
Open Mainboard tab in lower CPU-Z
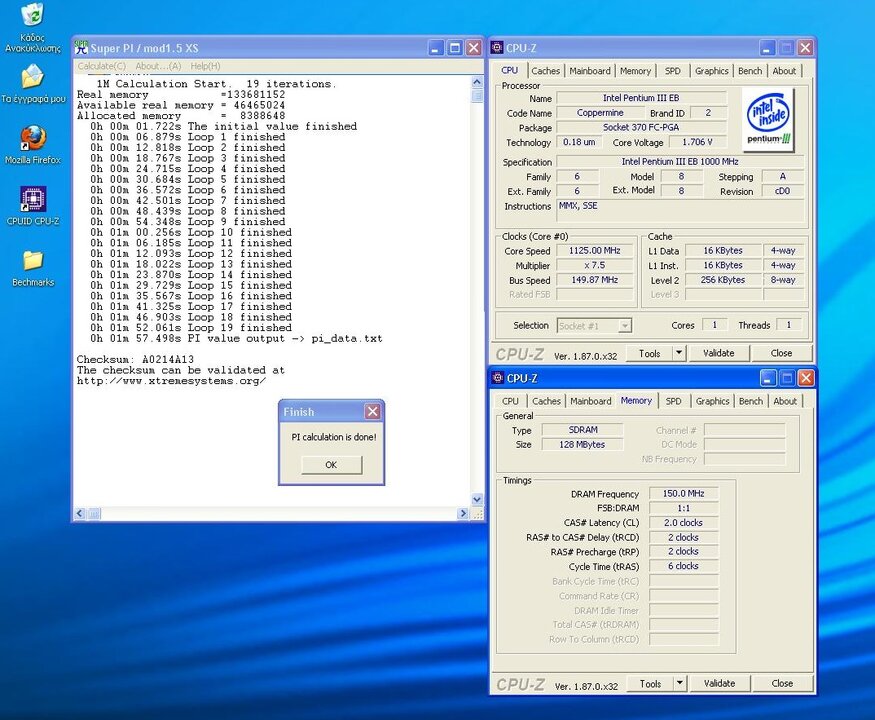pyautogui.click(x=590, y=401)
